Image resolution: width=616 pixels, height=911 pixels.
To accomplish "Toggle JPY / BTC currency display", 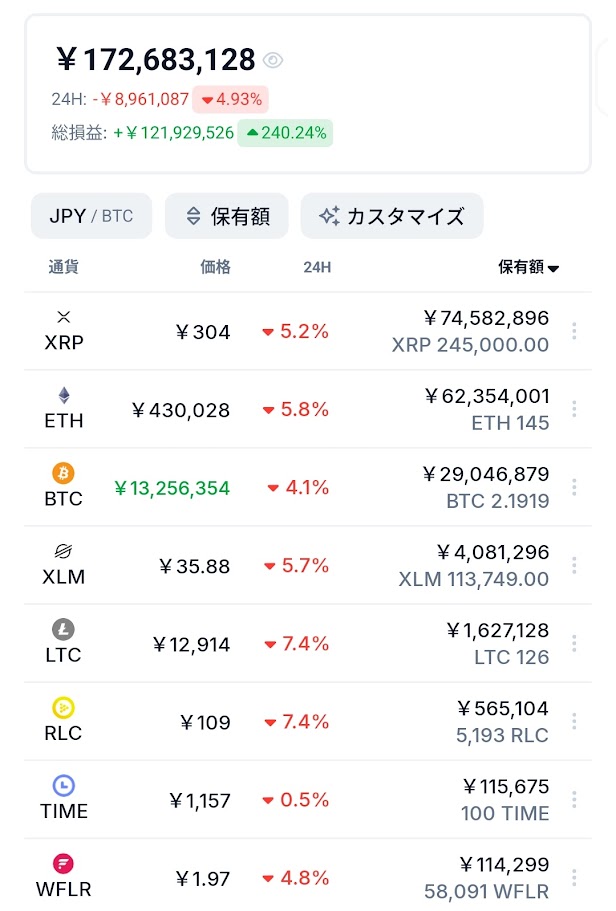I will click(x=91, y=216).
